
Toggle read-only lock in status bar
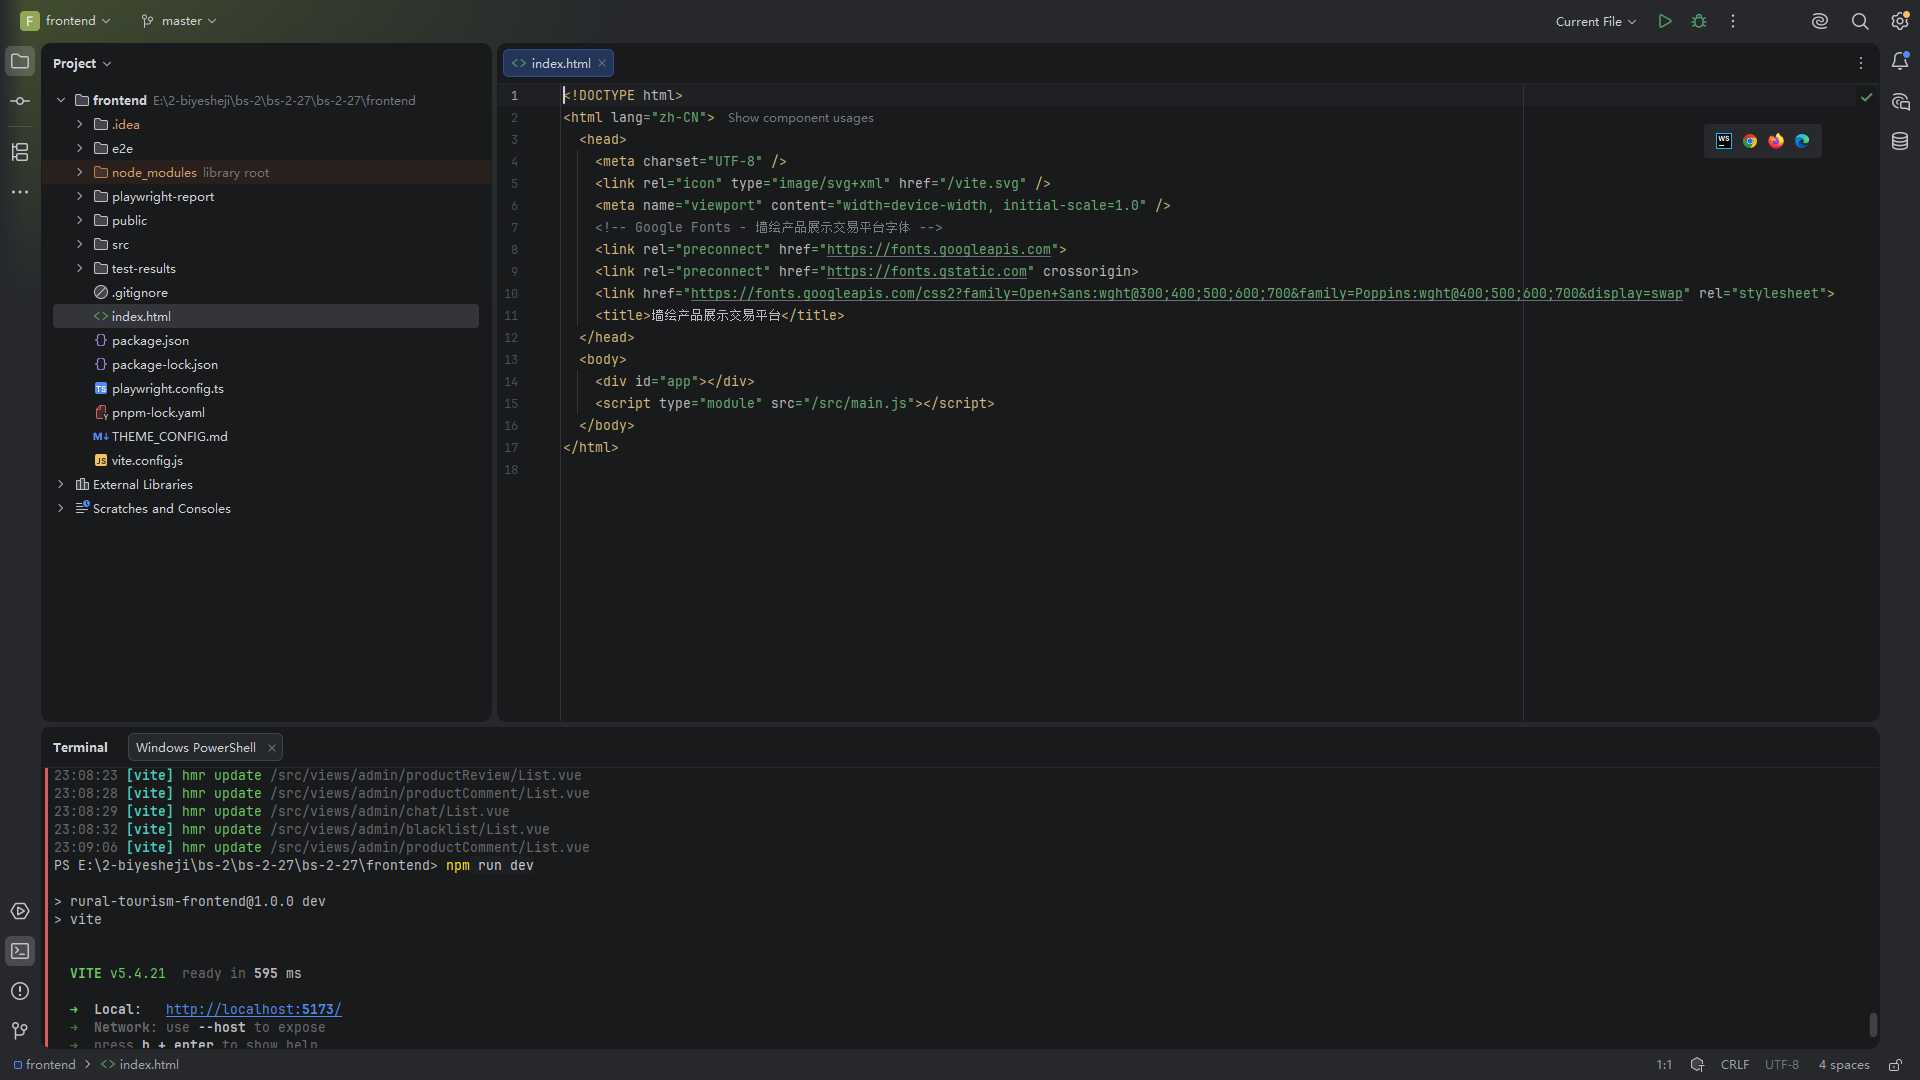pyautogui.click(x=1895, y=1065)
